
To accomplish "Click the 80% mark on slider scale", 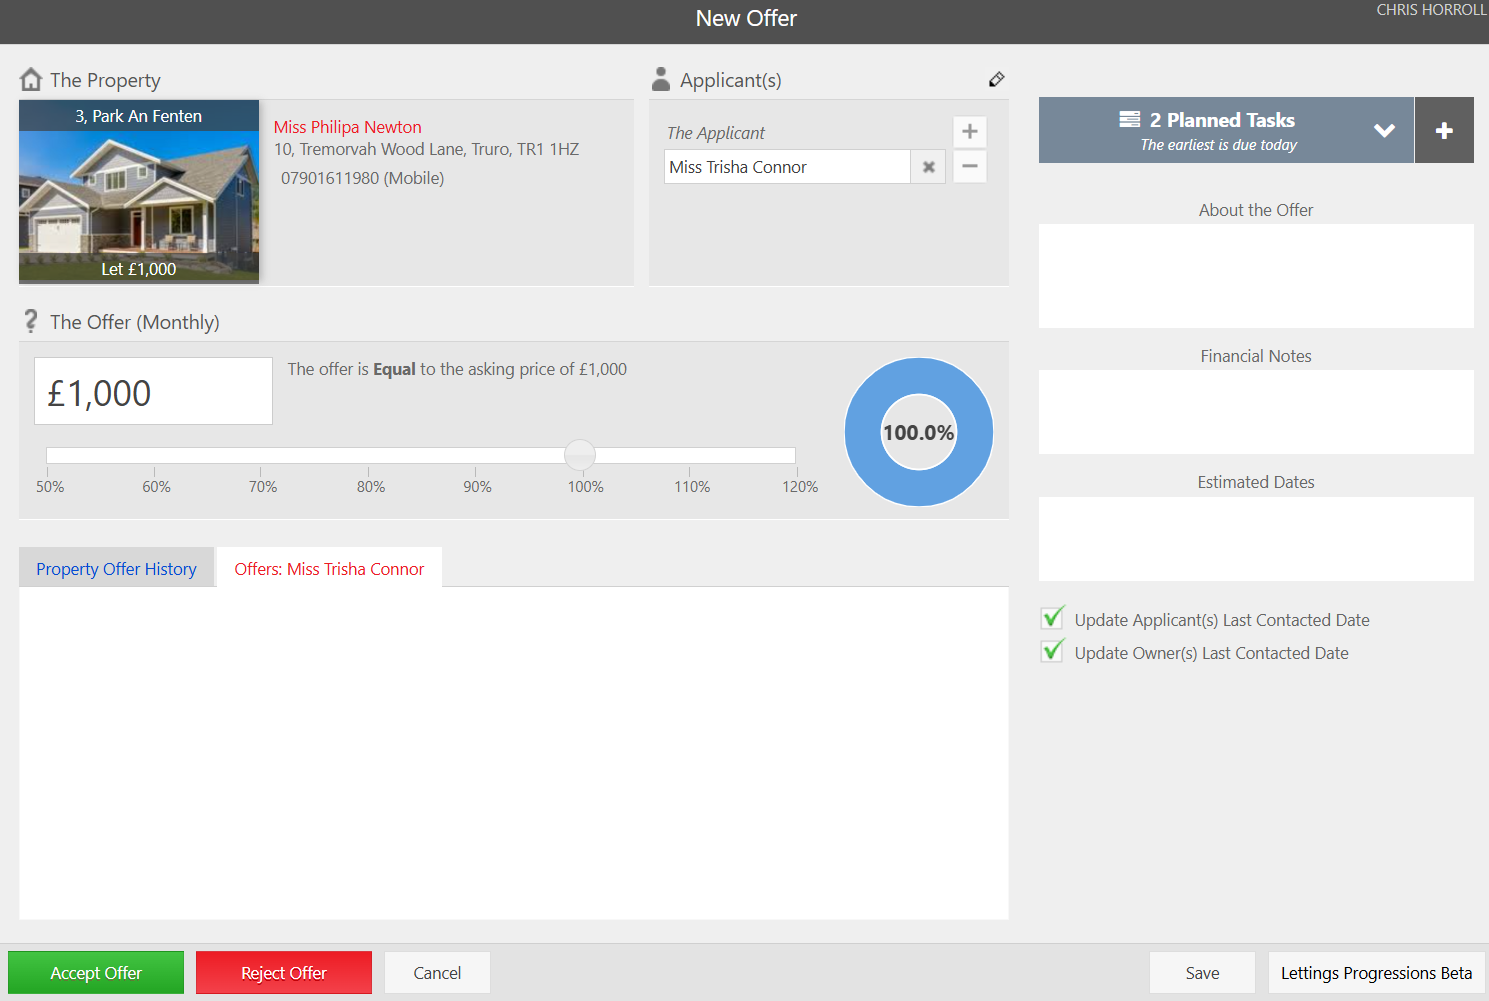I will tap(371, 486).
